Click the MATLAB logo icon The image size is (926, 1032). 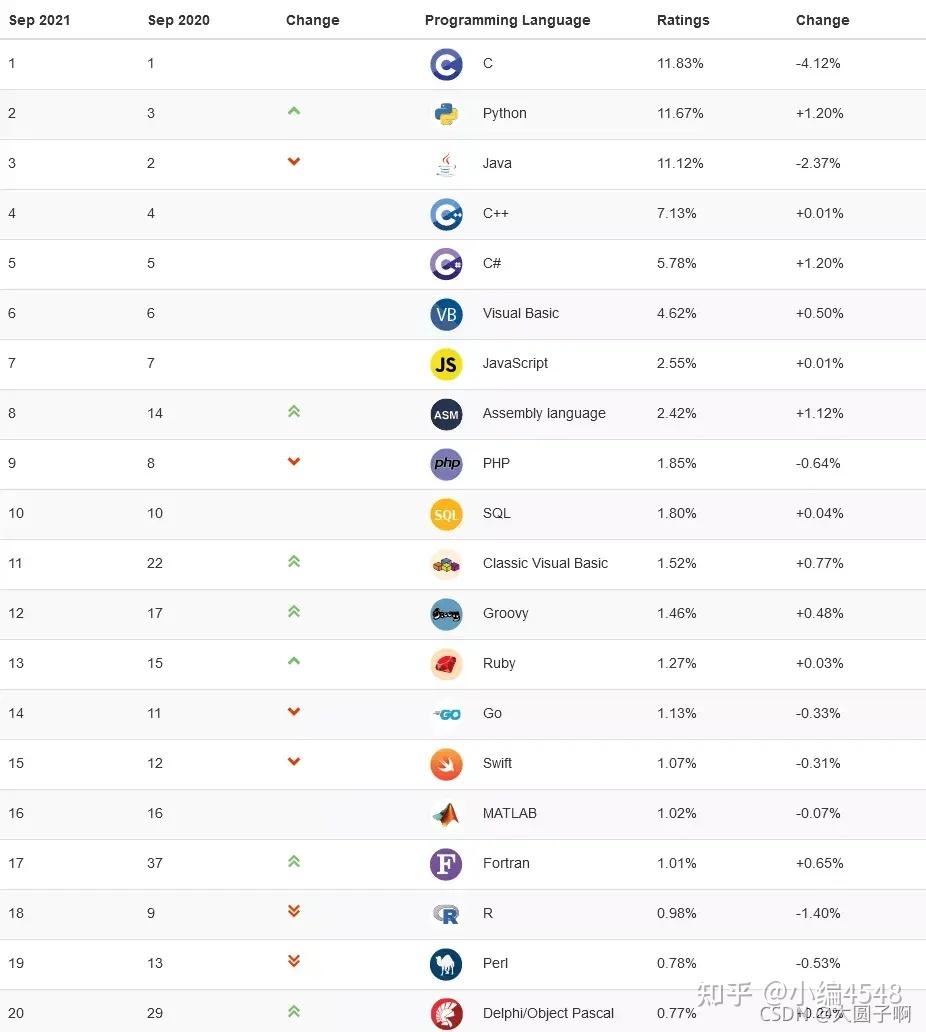coord(446,814)
